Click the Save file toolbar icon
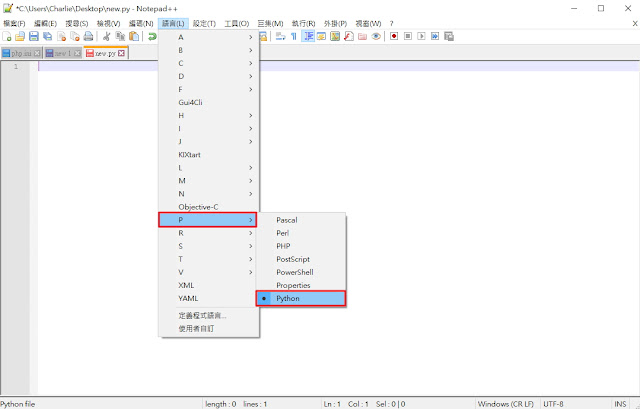640x409 pixels. point(34,36)
